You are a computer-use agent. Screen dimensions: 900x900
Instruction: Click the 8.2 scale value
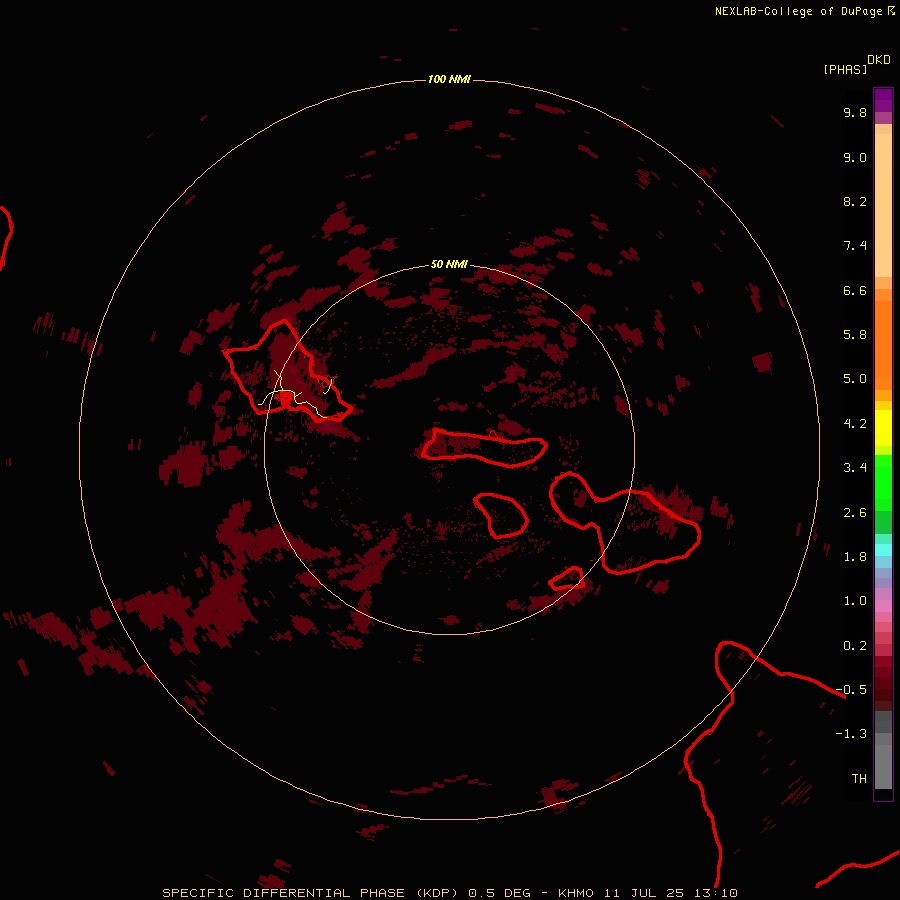[855, 201]
